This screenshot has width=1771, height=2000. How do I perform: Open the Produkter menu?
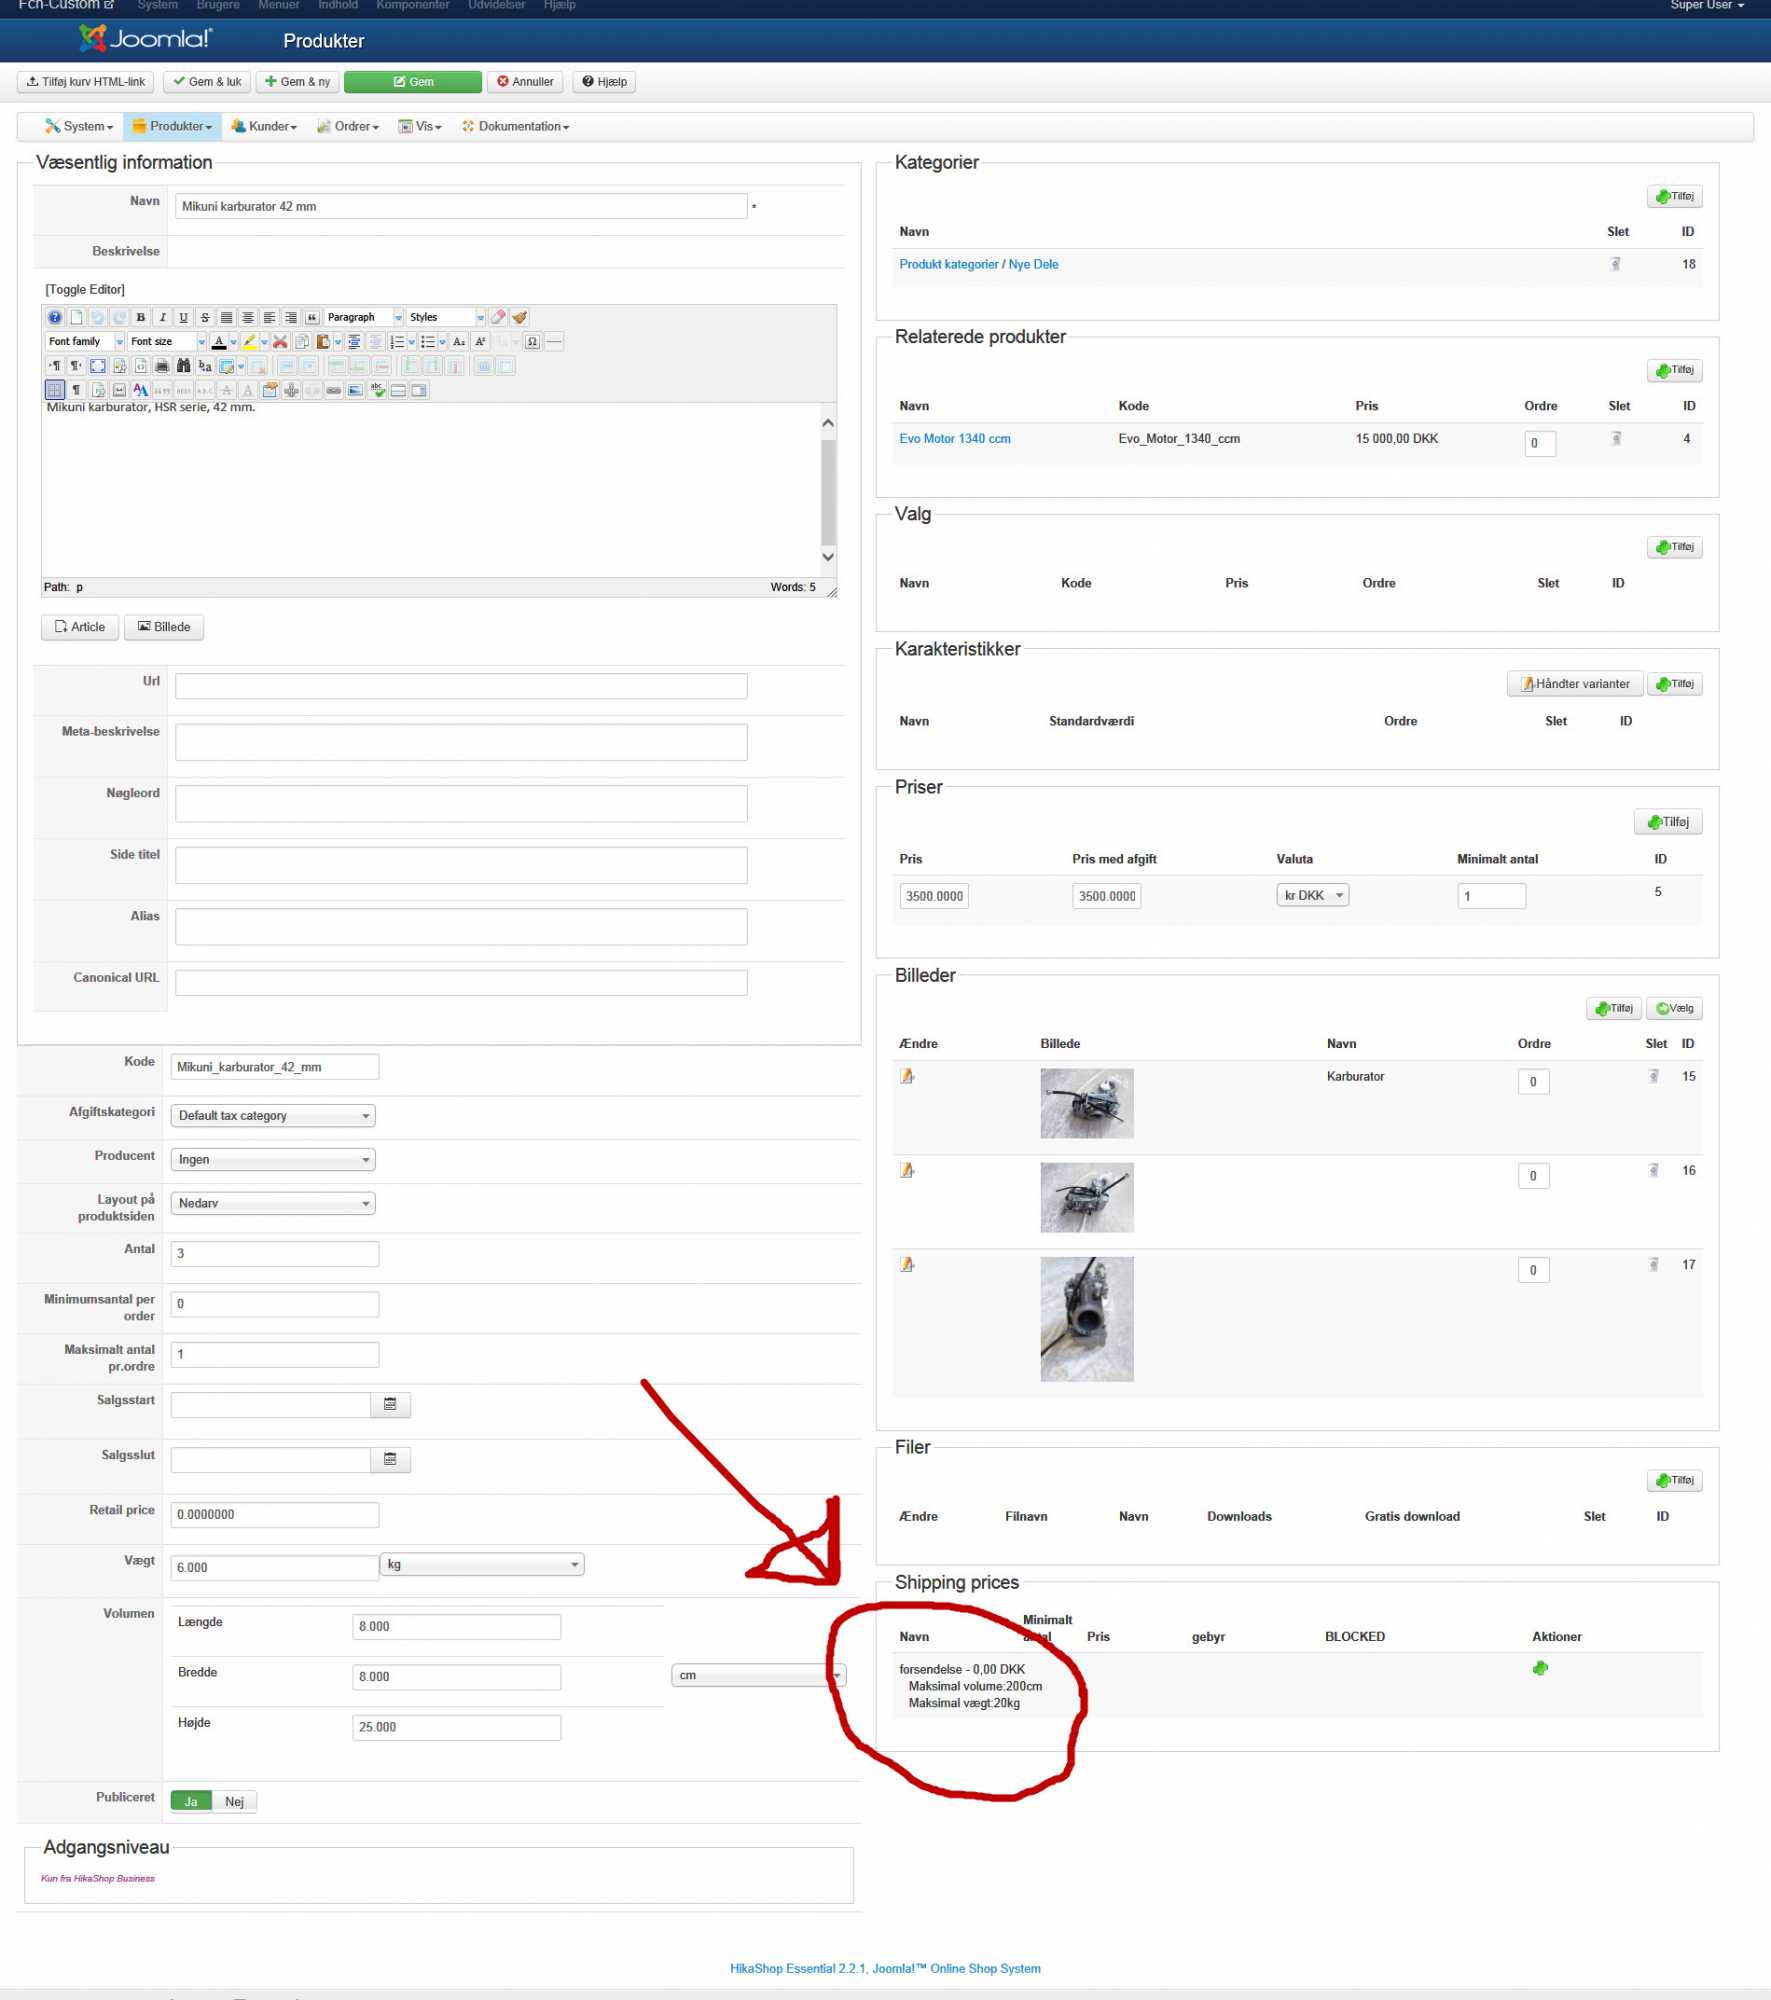tap(172, 126)
